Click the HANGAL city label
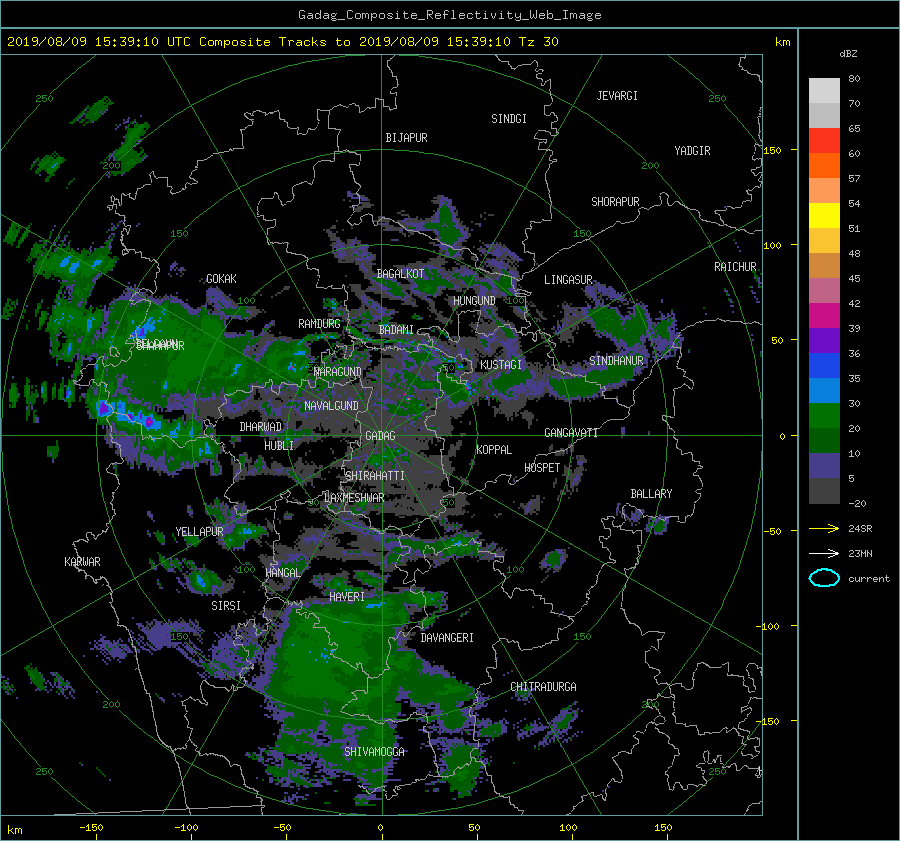The width and height of the screenshot is (900, 841). 283,573
